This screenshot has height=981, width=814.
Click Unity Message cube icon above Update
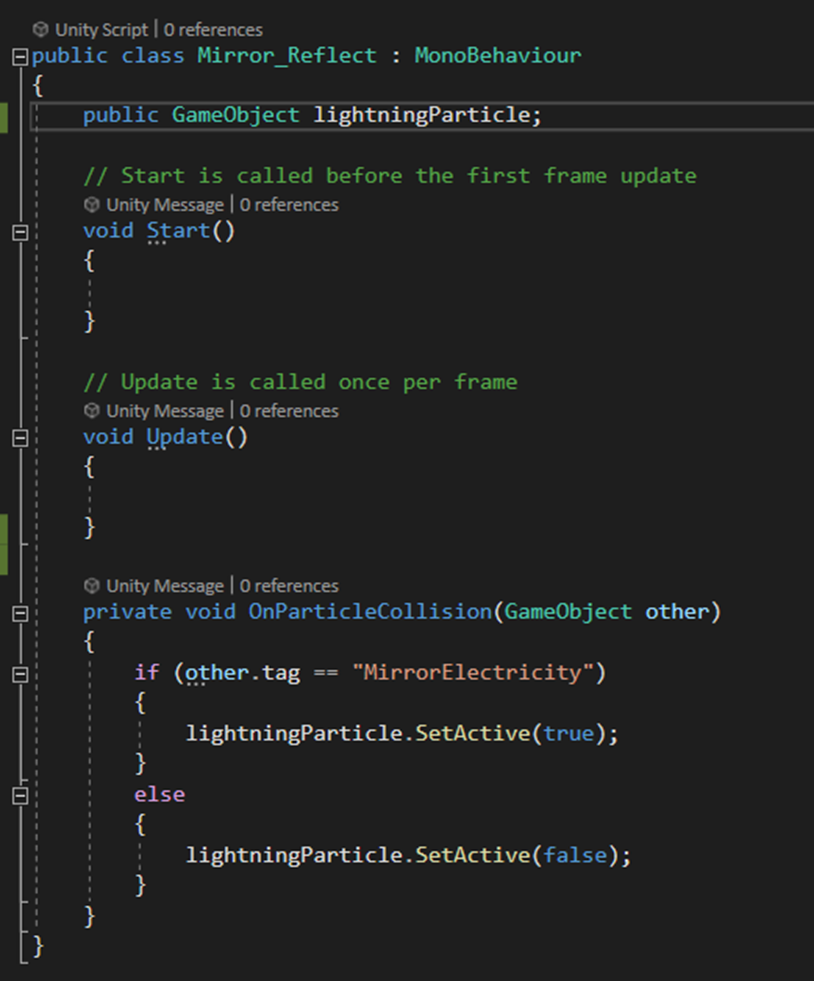coord(91,410)
